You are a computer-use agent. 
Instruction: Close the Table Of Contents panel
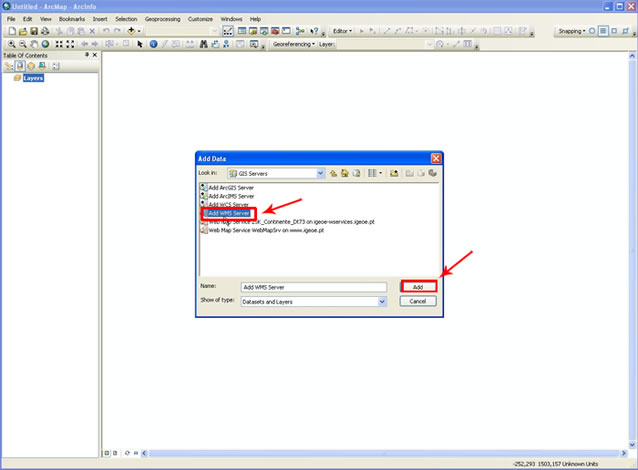[95, 55]
